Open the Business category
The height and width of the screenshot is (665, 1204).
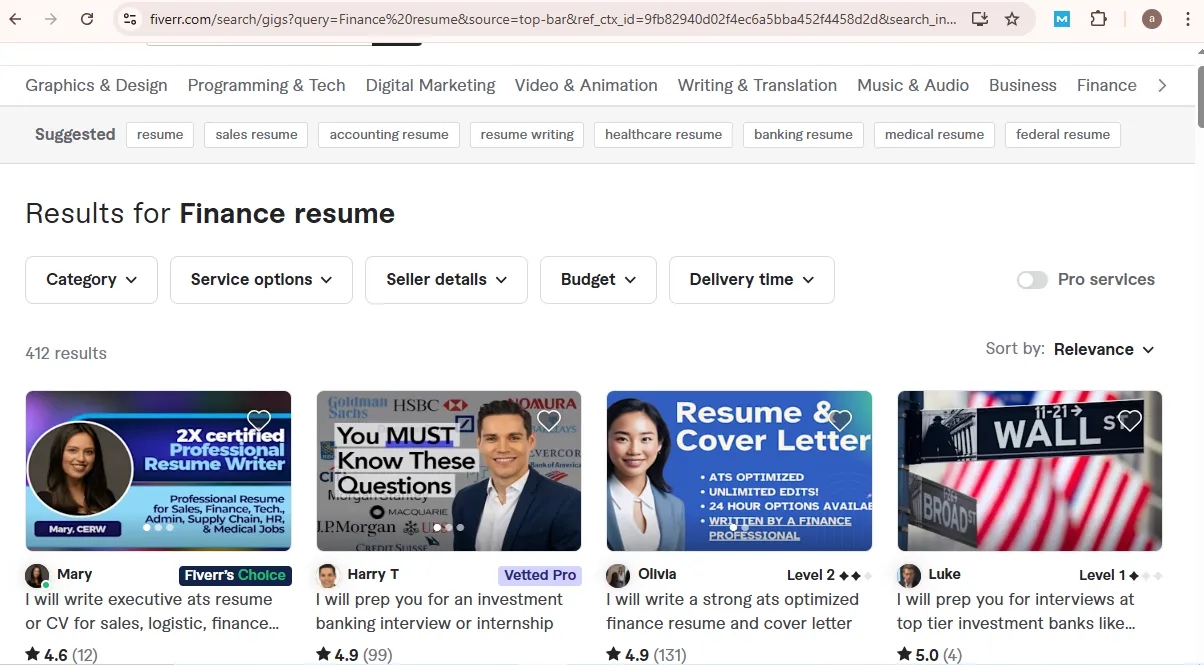[1022, 85]
